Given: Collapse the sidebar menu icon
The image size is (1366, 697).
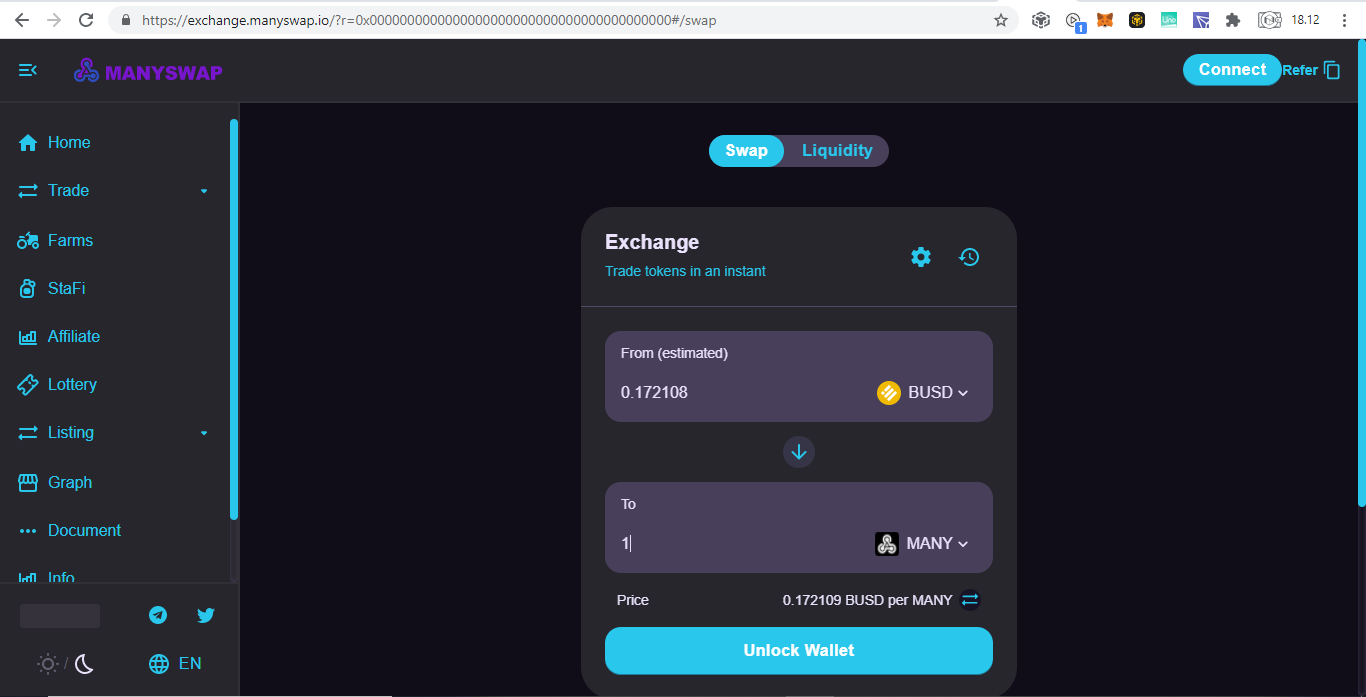Looking at the screenshot, I should pos(28,70).
